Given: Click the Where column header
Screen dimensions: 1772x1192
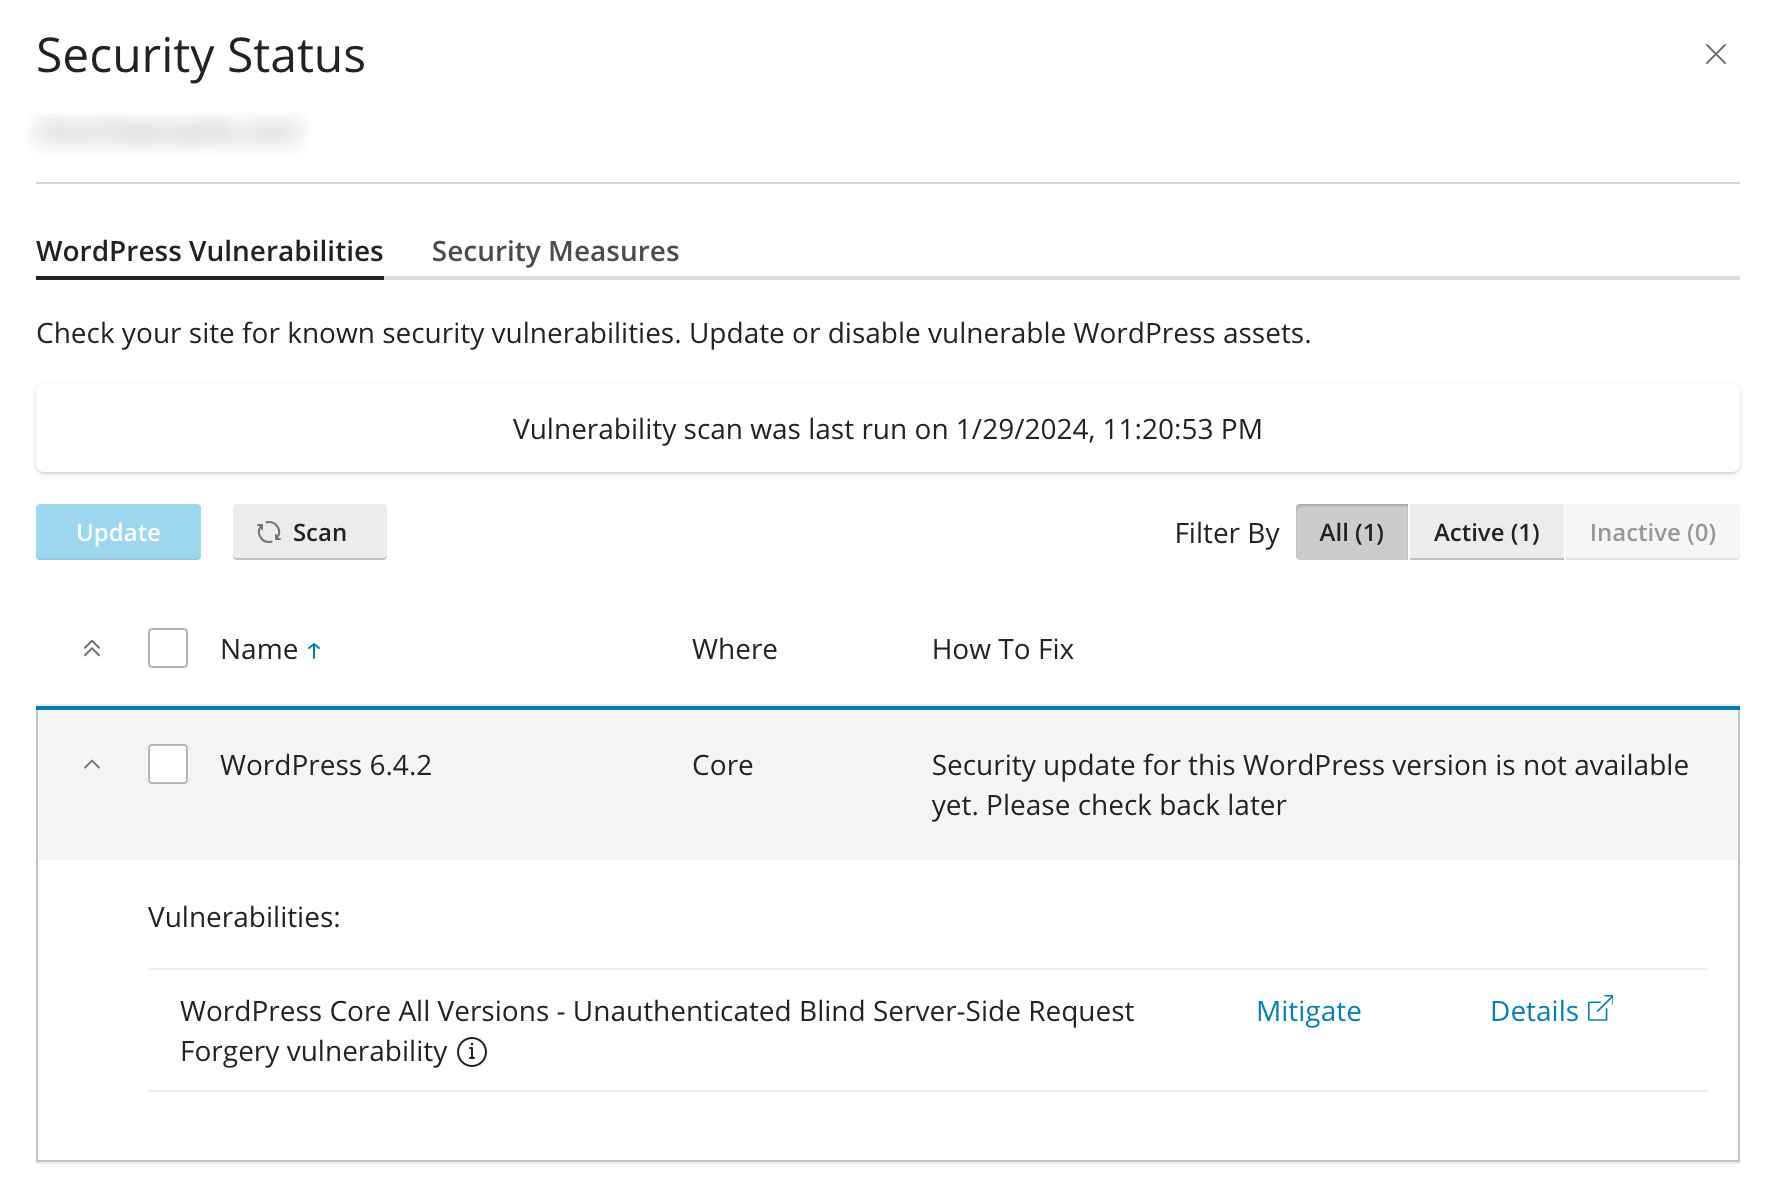Looking at the screenshot, I should coord(734,650).
